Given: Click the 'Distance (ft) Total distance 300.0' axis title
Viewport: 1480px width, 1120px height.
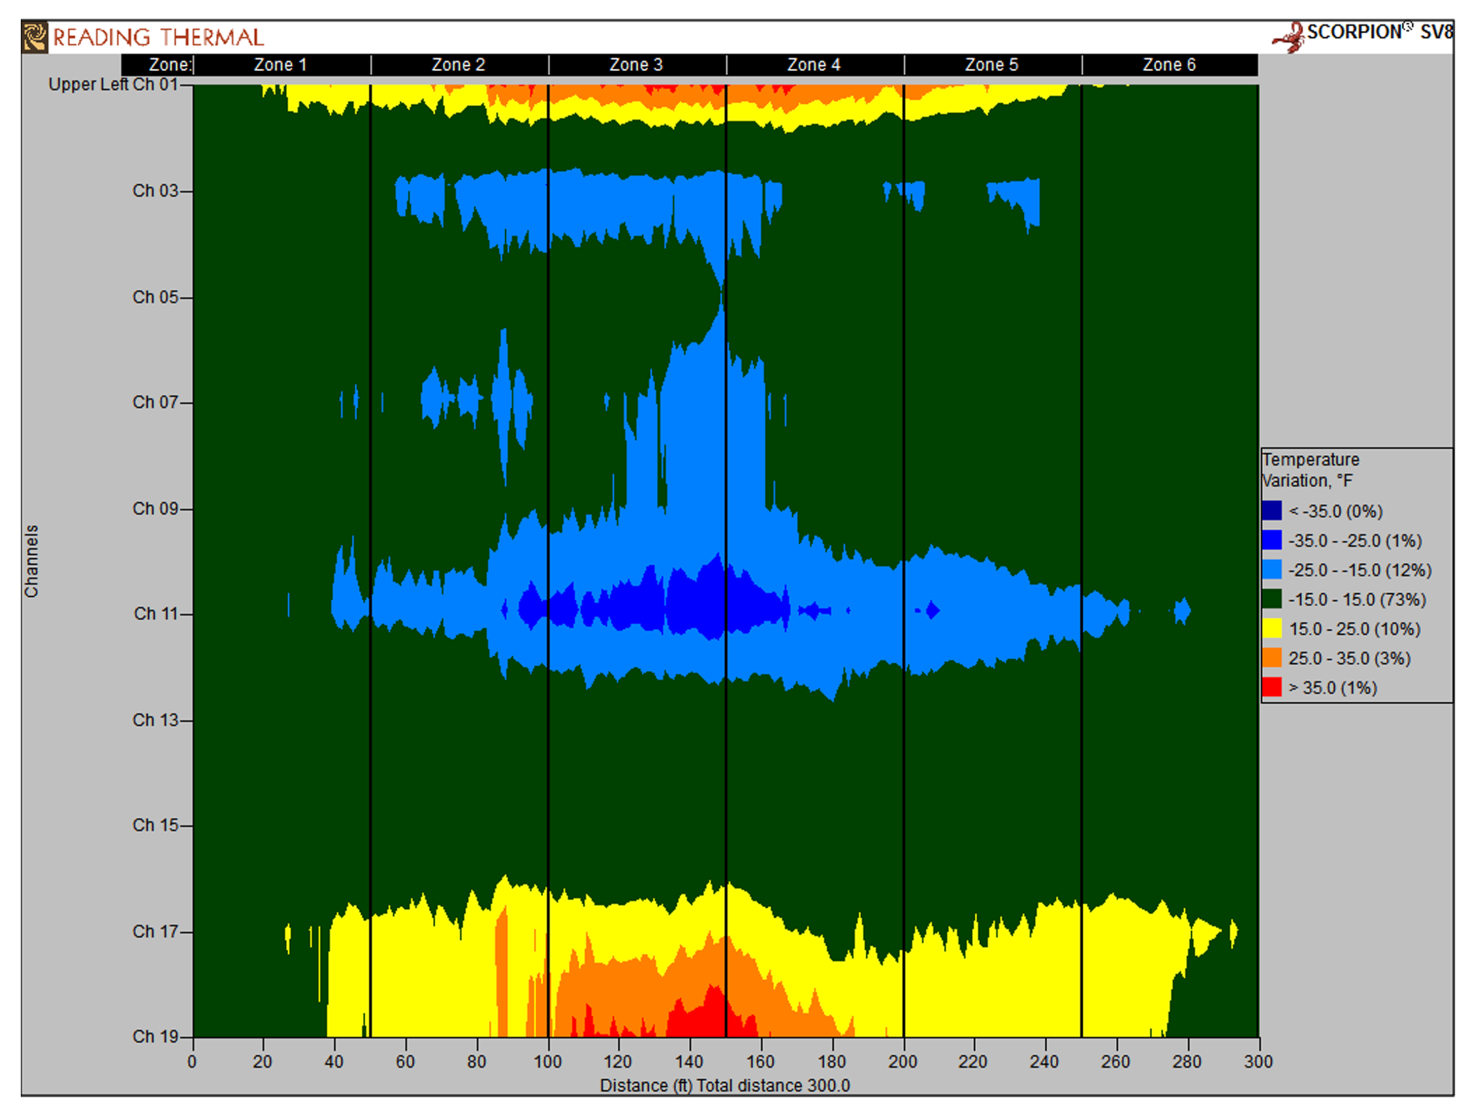Looking at the screenshot, I should tap(725, 1086).
